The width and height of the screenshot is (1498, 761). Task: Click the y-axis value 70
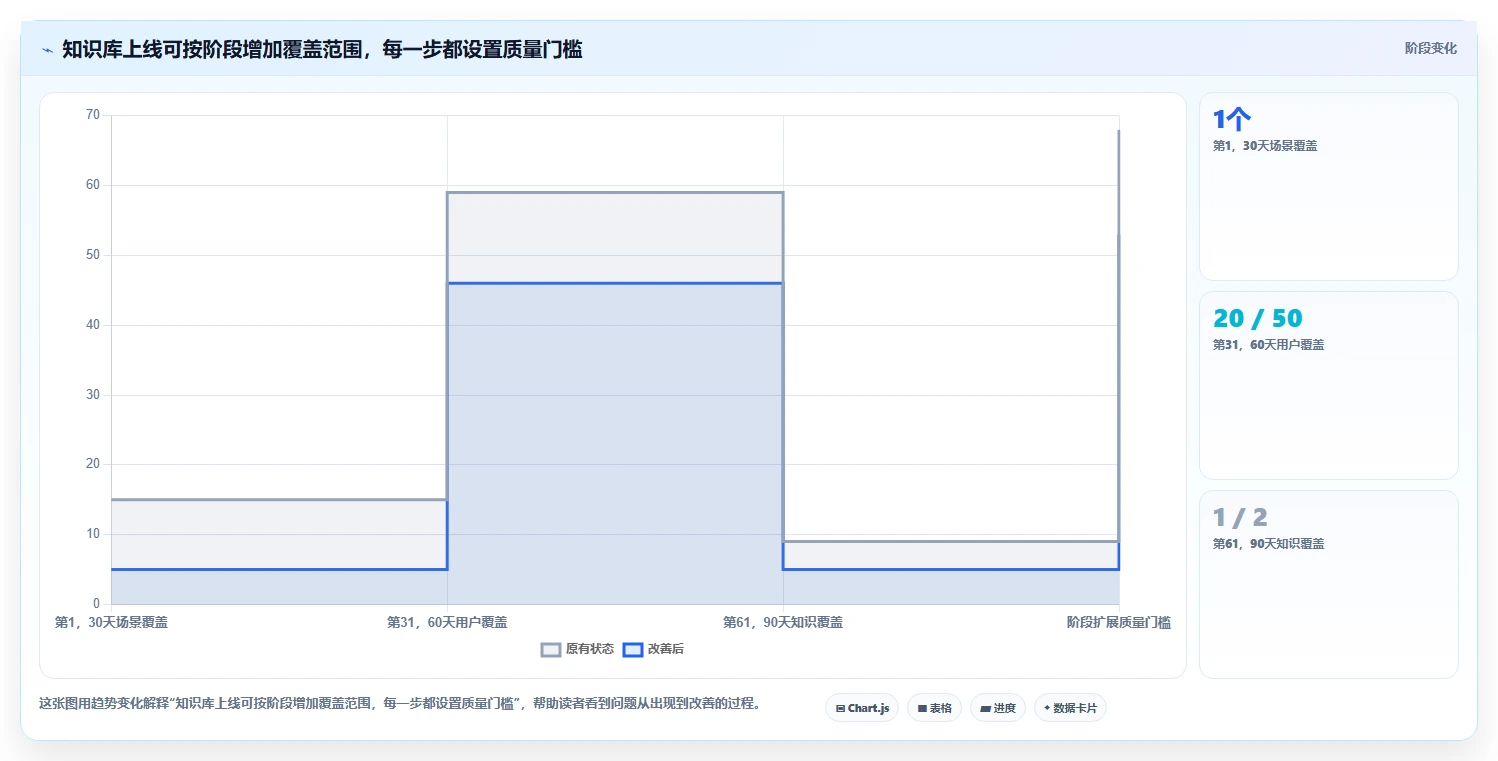93,115
